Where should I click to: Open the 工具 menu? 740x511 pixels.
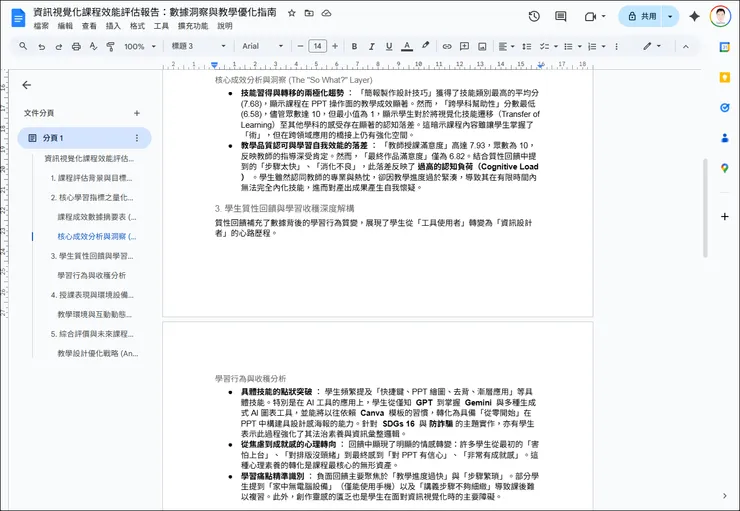[161, 26]
